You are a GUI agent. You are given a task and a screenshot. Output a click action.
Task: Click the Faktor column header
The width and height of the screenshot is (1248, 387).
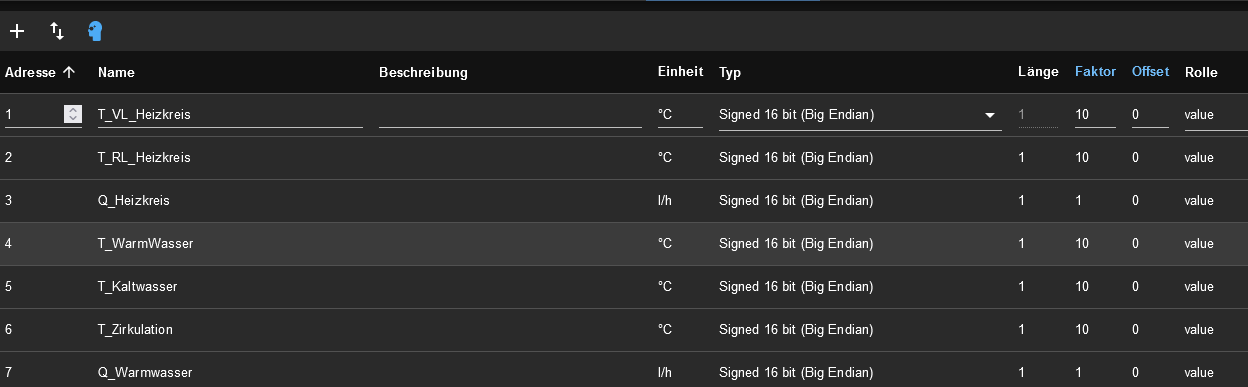(x=1095, y=72)
